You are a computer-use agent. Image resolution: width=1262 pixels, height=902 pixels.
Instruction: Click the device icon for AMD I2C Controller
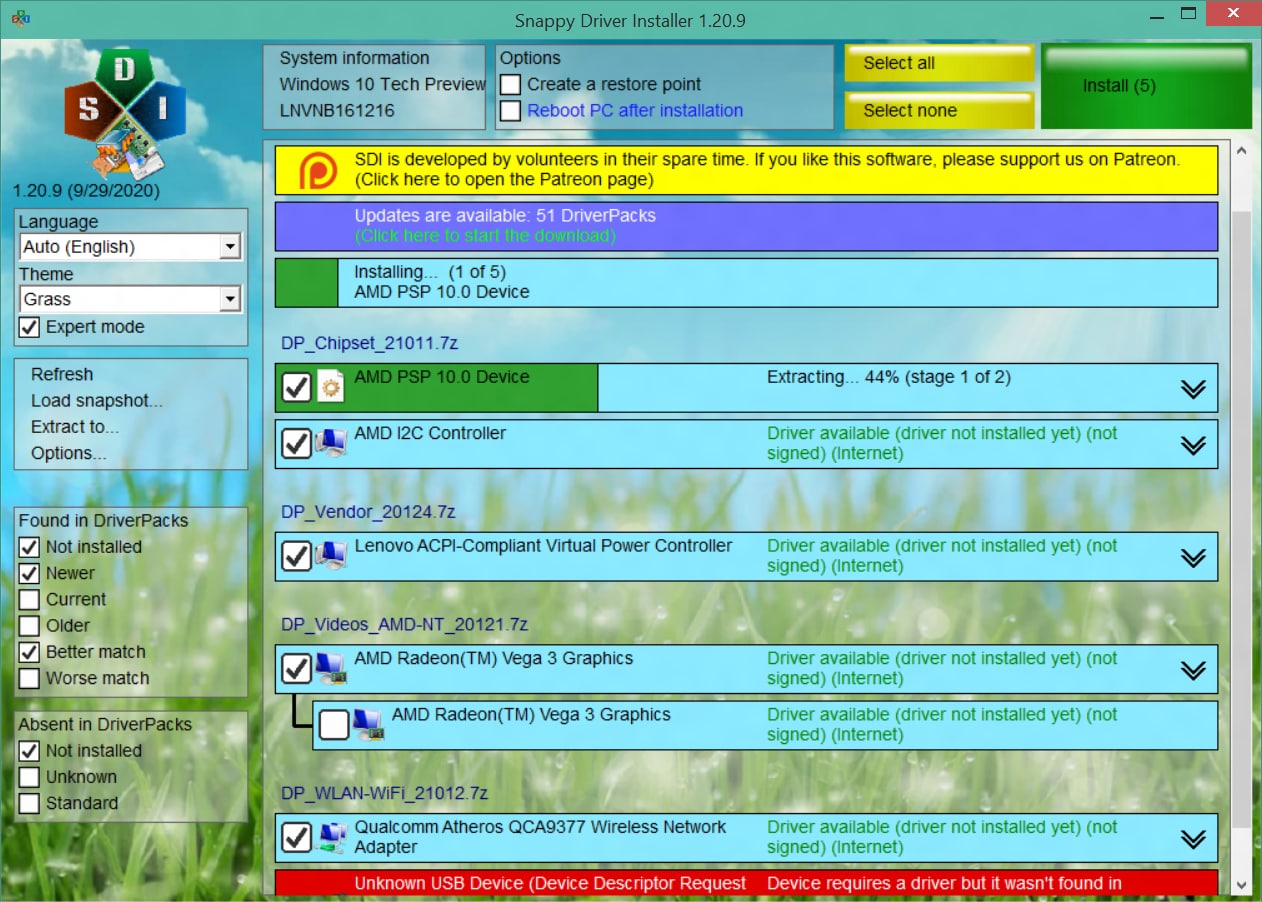(x=331, y=443)
